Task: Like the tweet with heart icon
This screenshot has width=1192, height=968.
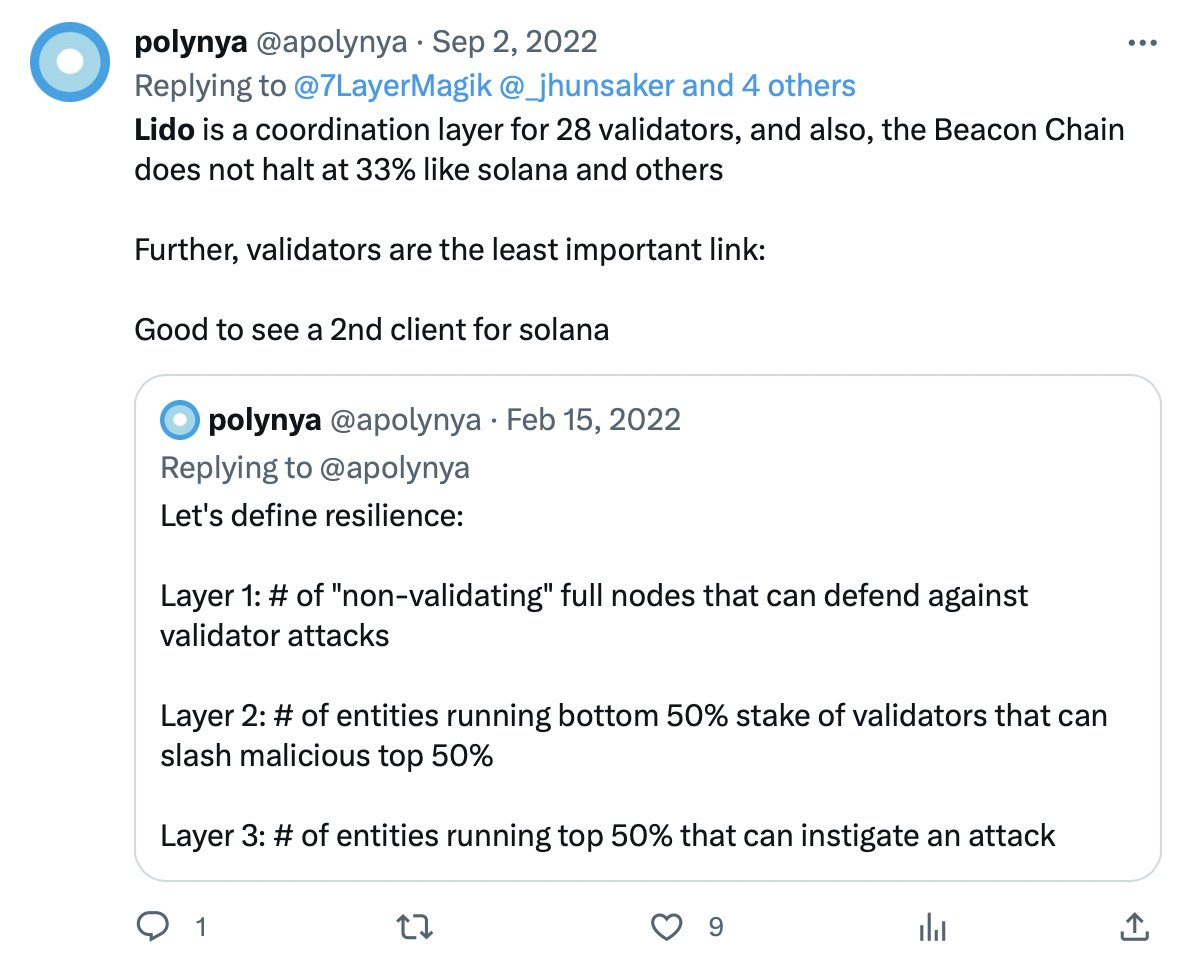Action: [666, 927]
